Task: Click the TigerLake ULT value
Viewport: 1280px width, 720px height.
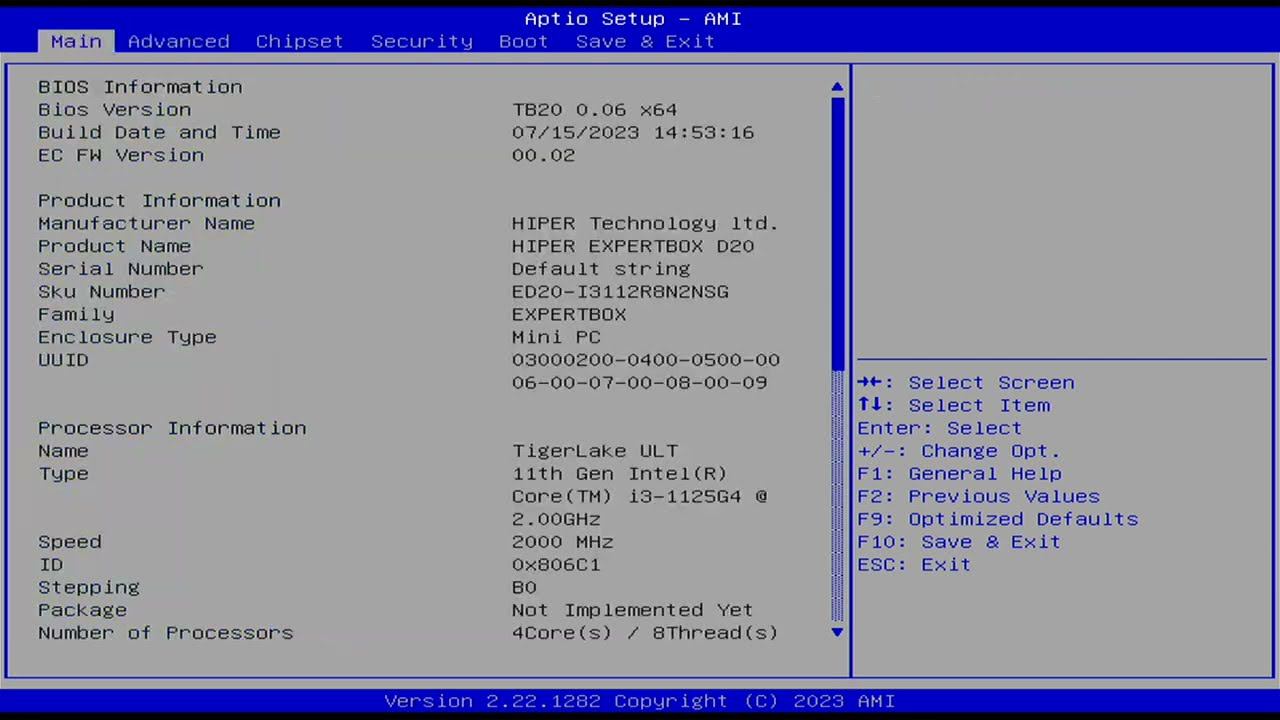Action: pyautogui.click(x=595, y=451)
